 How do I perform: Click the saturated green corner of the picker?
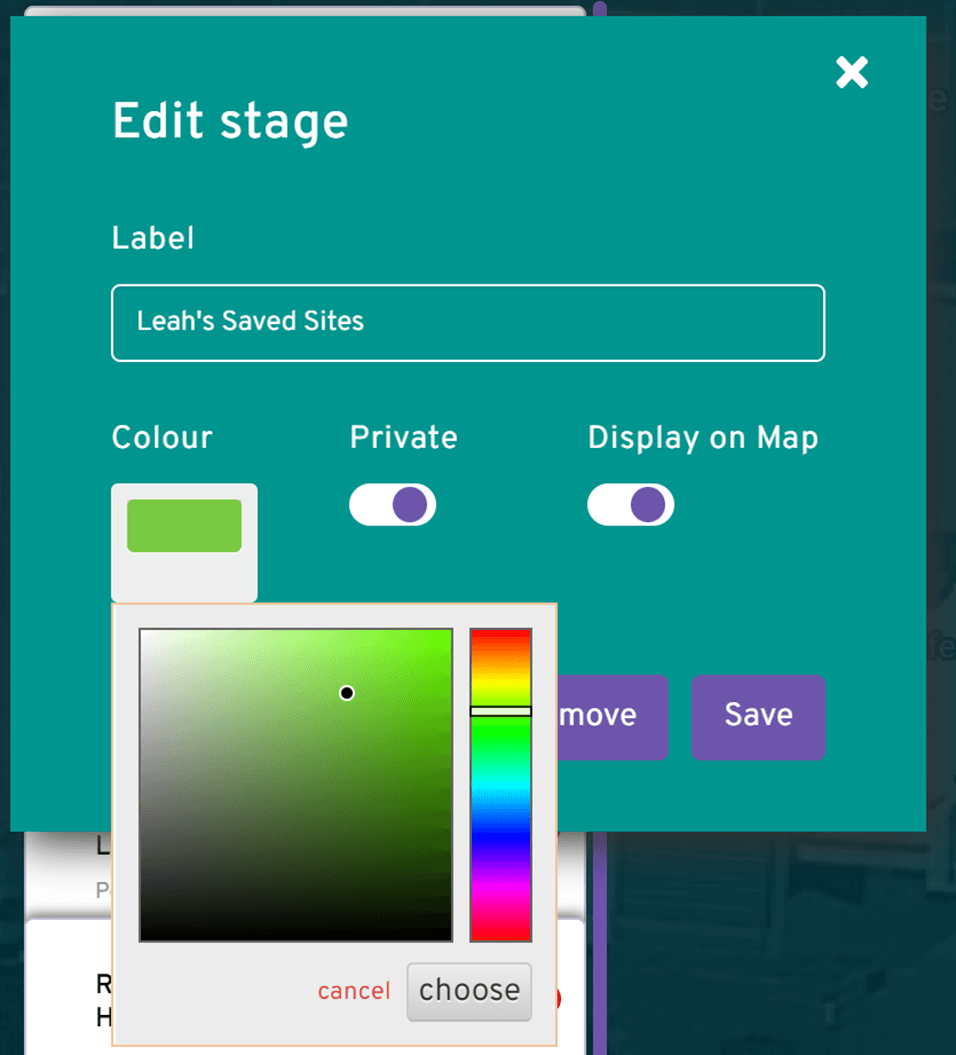coord(445,635)
